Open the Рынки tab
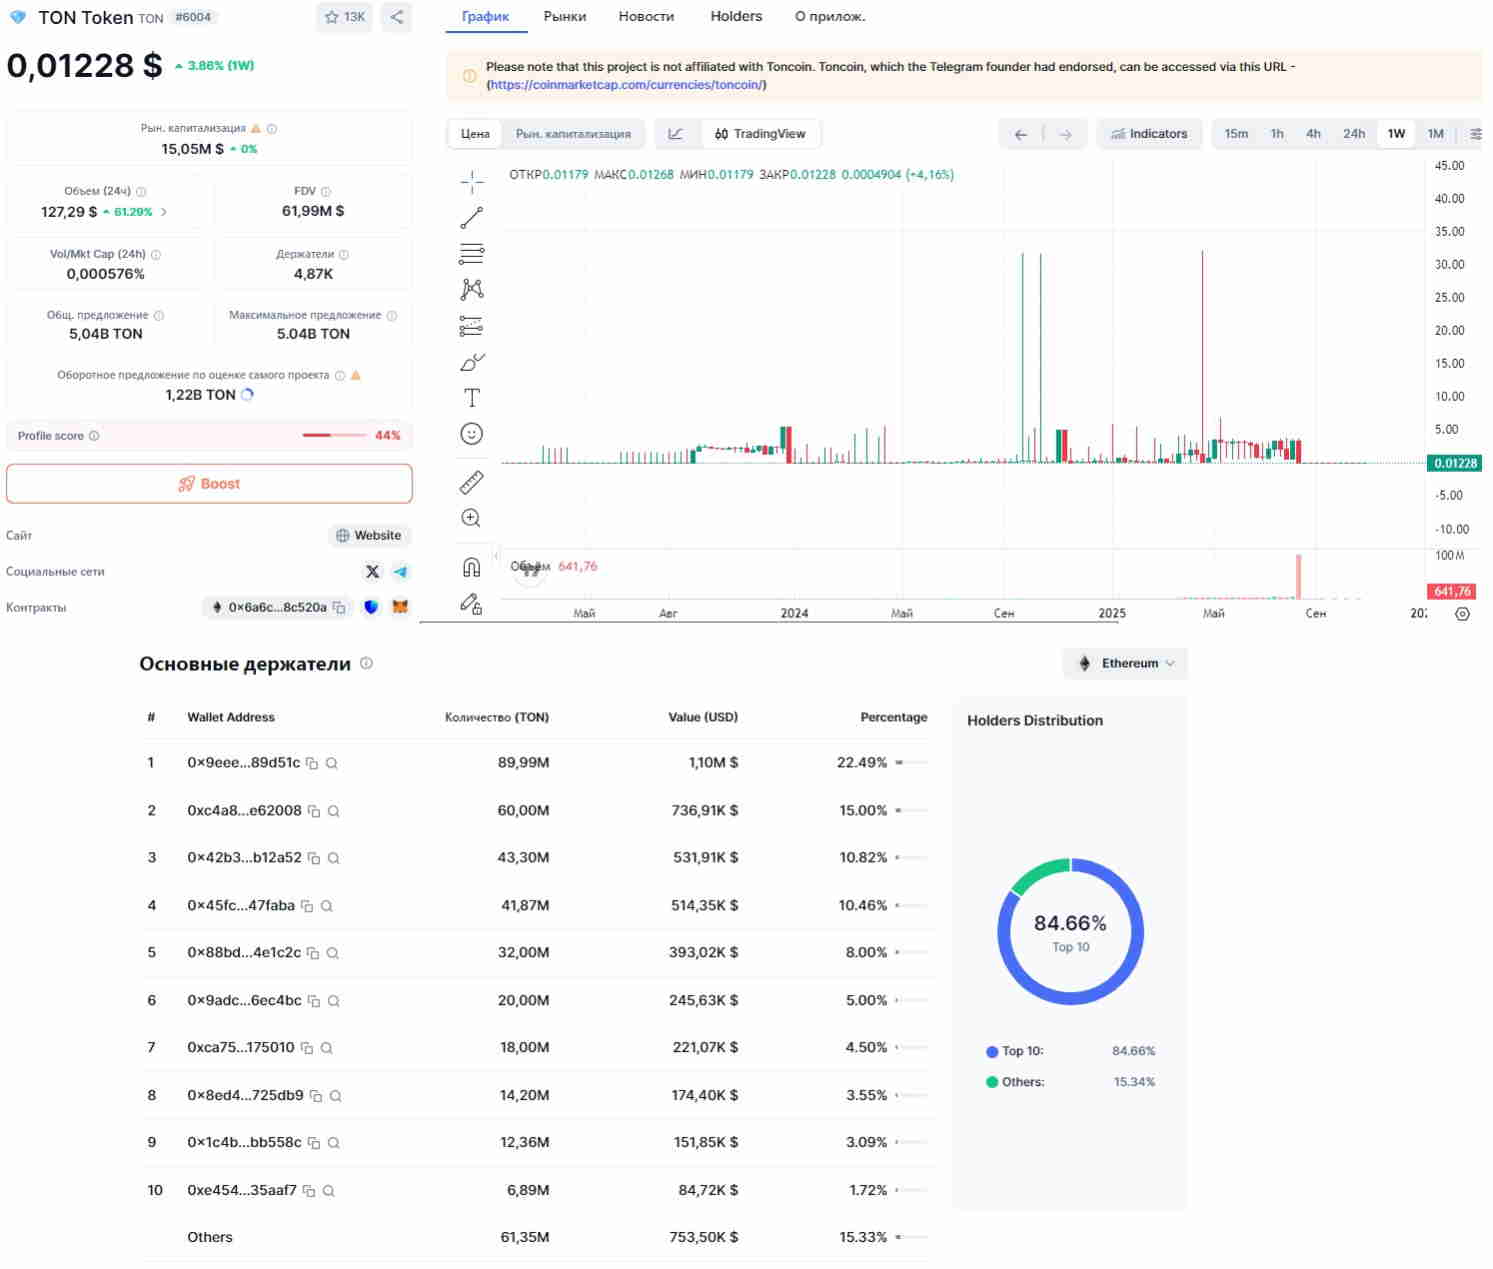The height and width of the screenshot is (1269, 1493). point(565,16)
